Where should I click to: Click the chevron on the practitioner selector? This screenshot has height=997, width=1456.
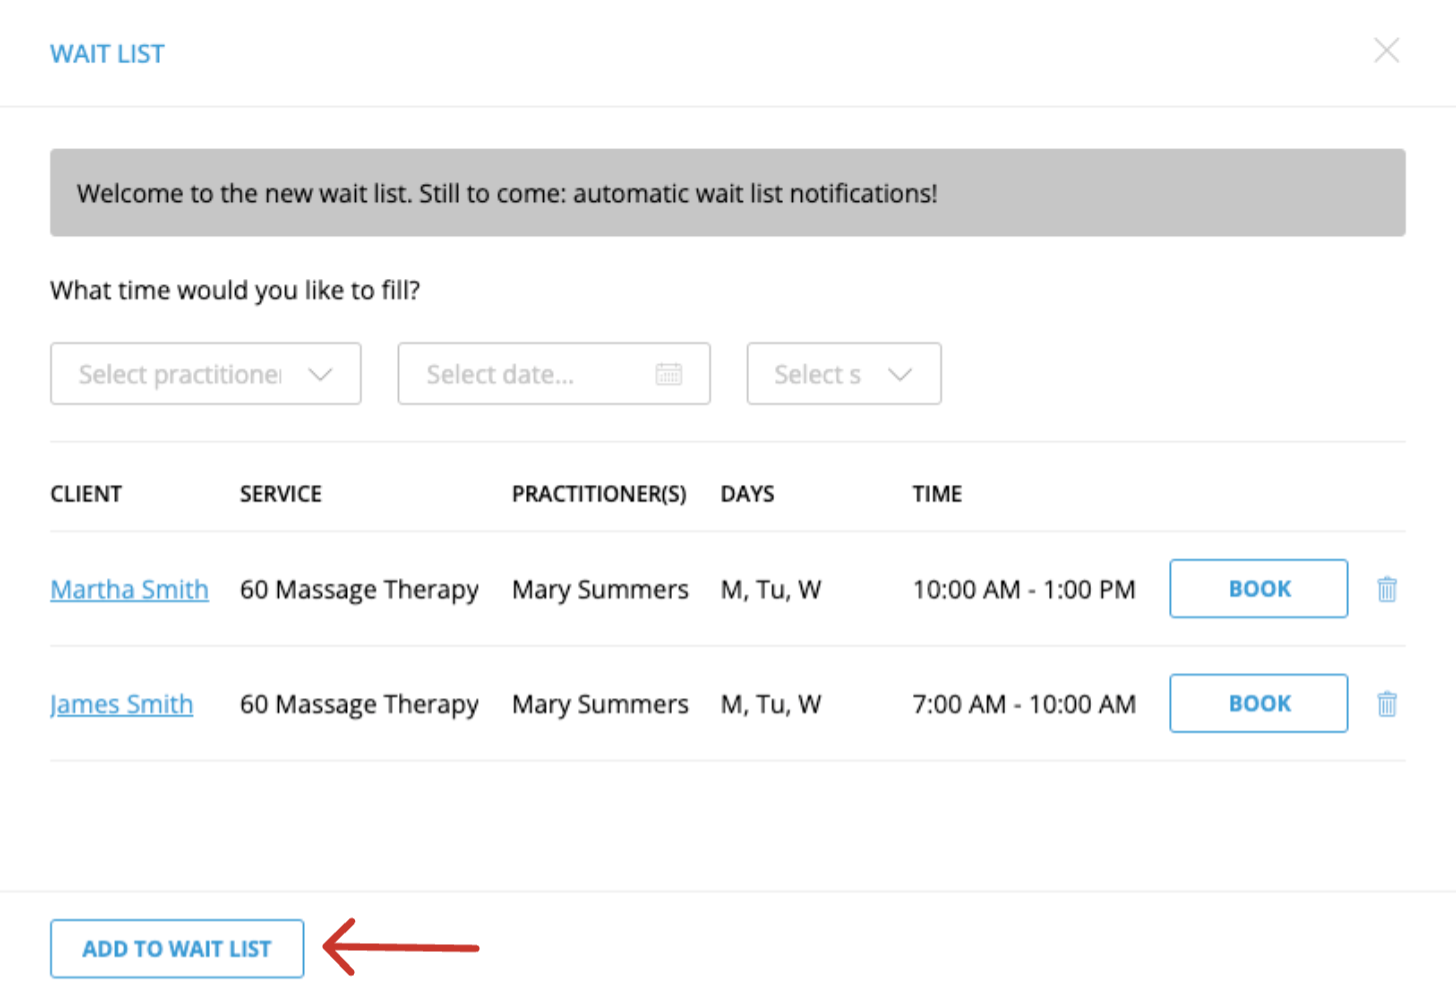tap(320, 373)
